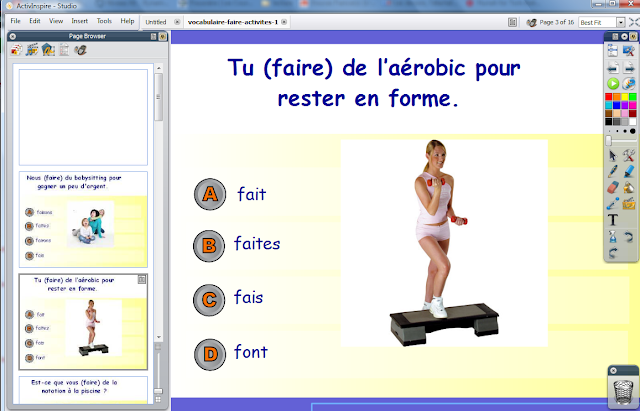
Task: Click answer button C
Action: click(209, 300)
